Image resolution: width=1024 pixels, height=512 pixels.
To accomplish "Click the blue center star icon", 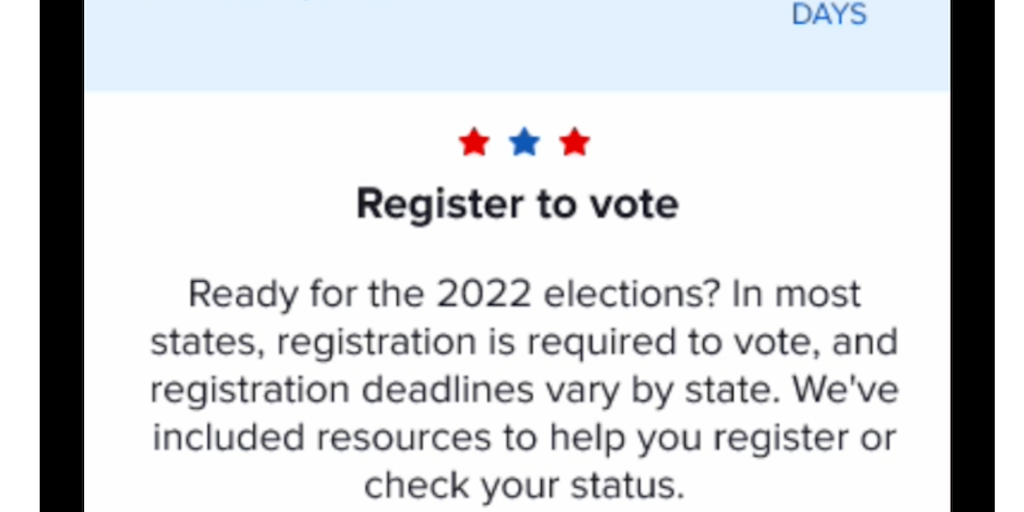I will [x=524, y=143].
